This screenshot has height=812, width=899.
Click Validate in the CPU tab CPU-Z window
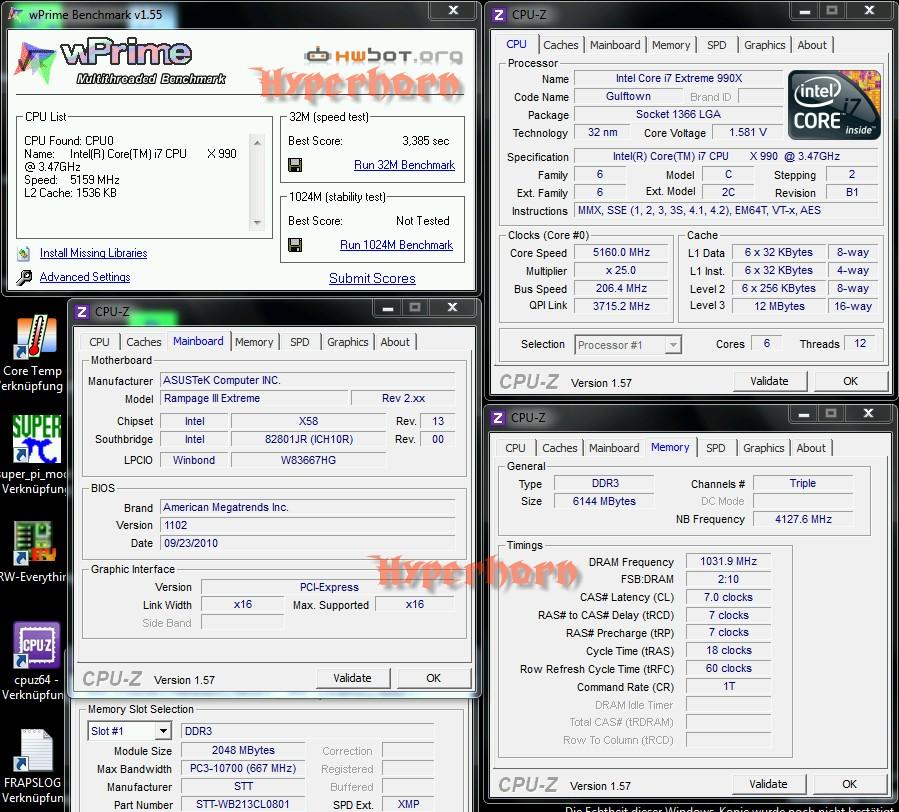[769, 381]
